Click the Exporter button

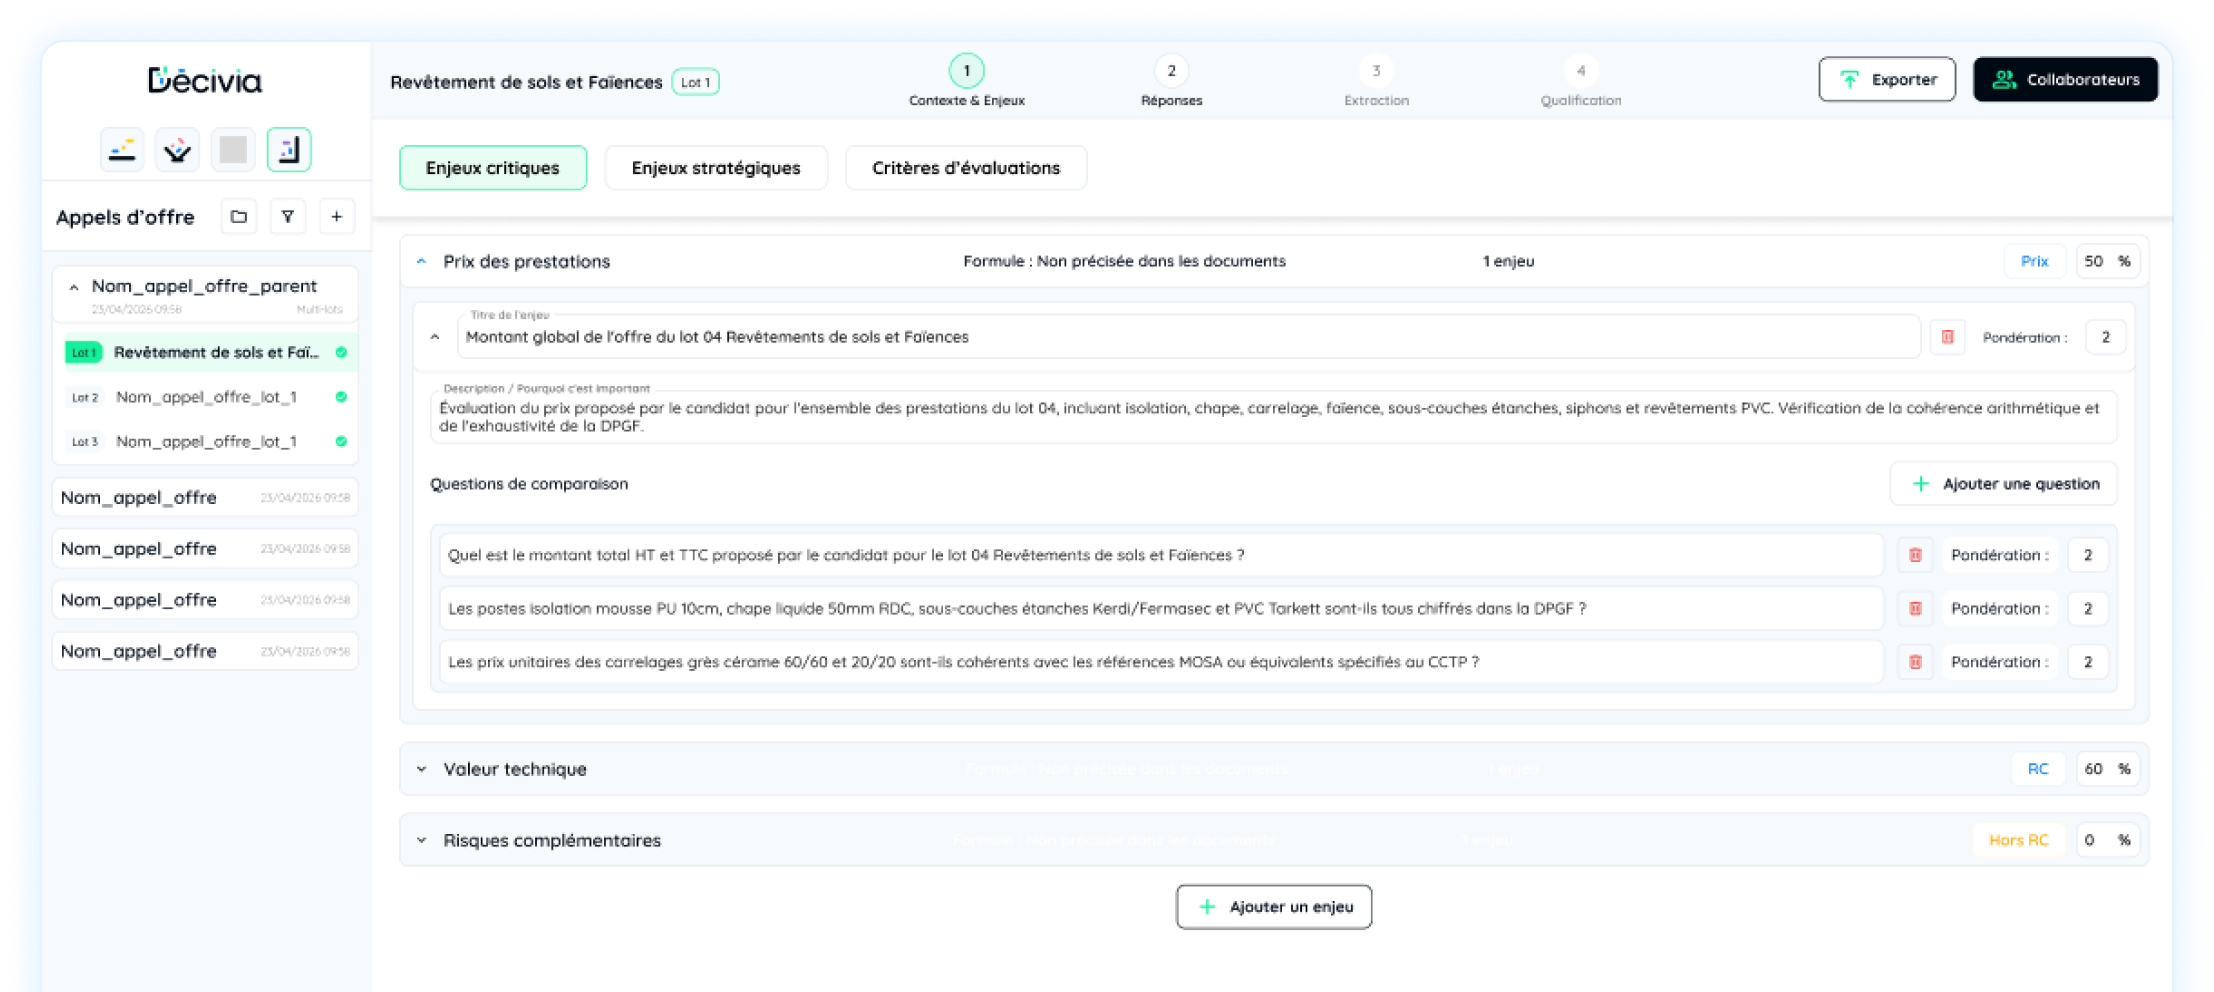[1887, 79]
